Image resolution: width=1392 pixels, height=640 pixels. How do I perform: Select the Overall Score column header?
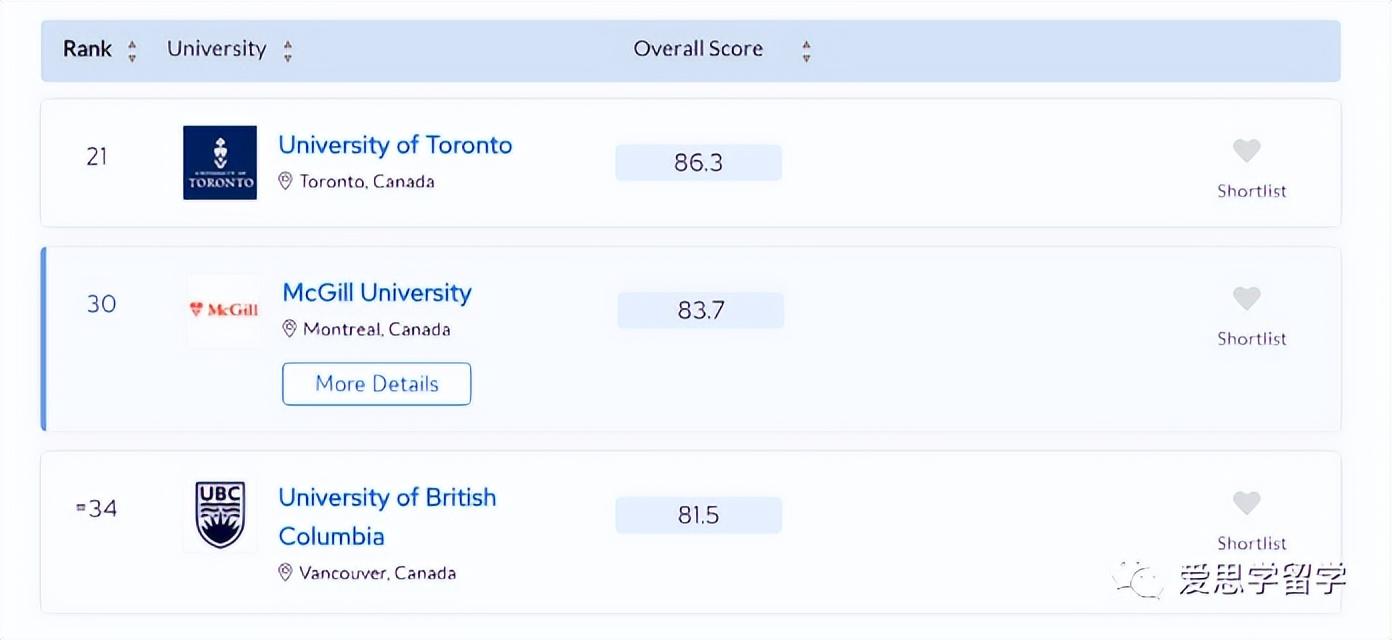[x=698, y=49]
